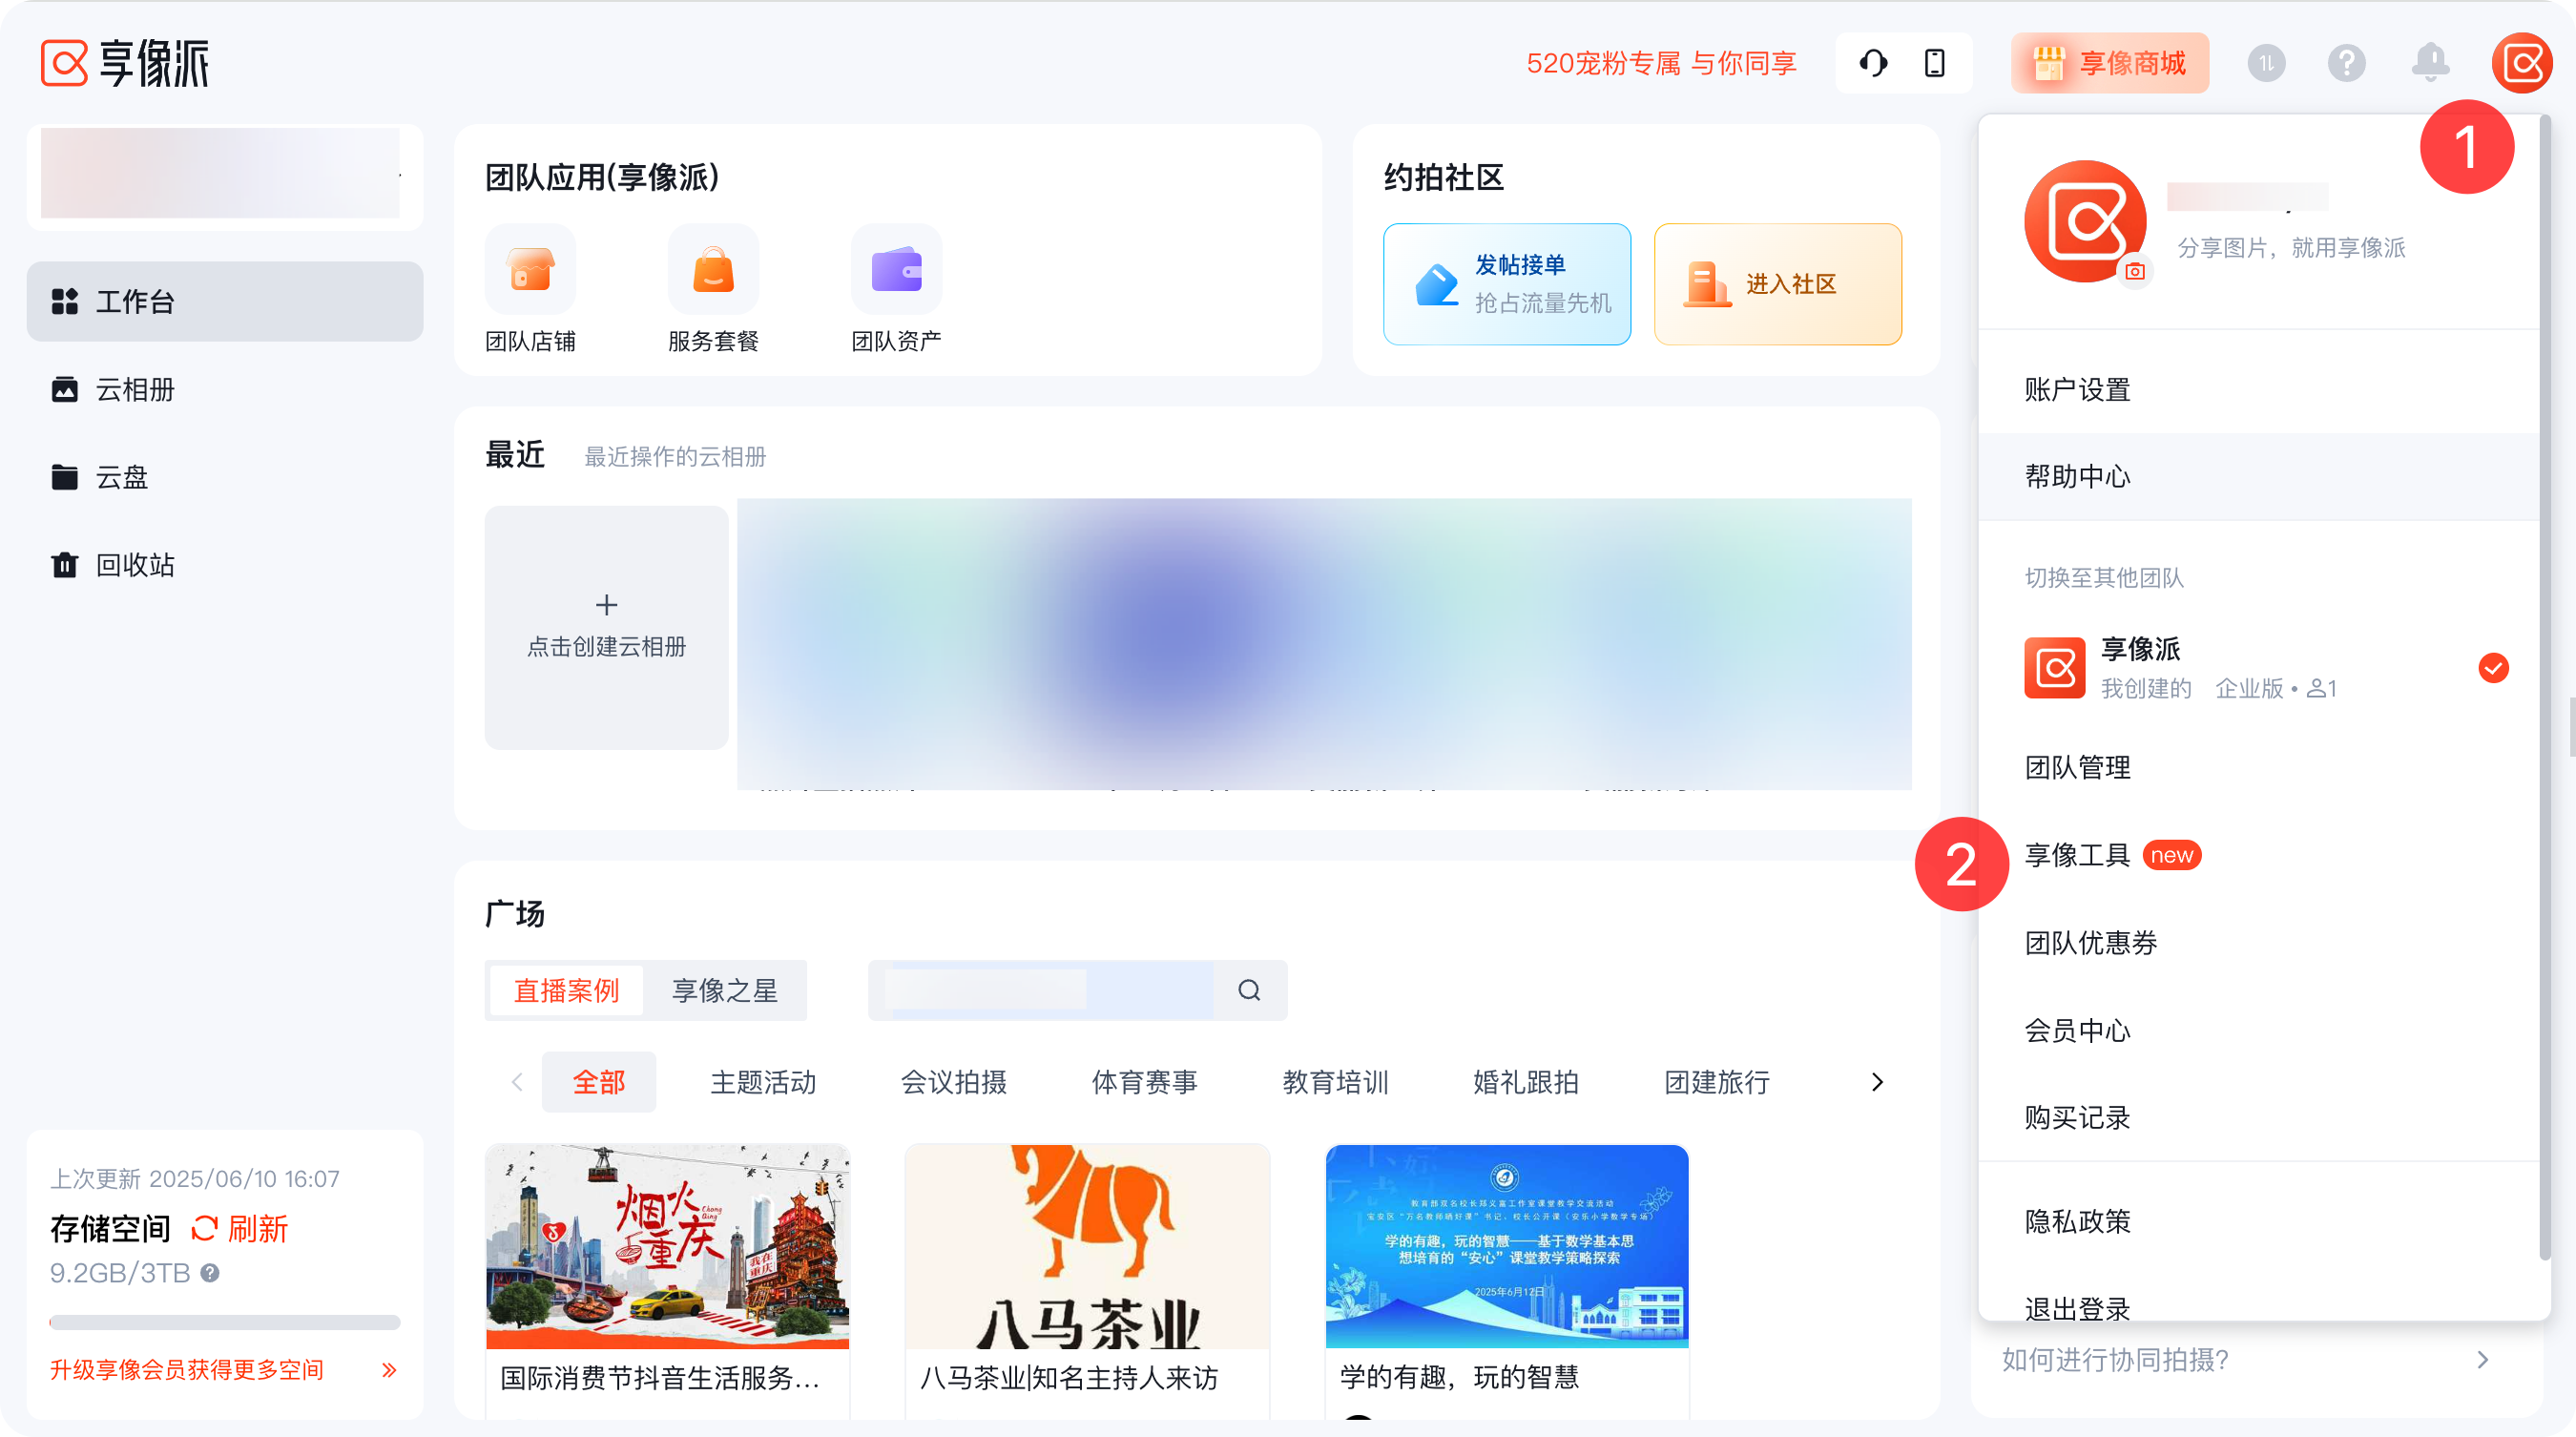Select the 婚礼跟拍 category filter
The width and height of the screenshot is (2576, 1437).
tap(1526, 1082)
